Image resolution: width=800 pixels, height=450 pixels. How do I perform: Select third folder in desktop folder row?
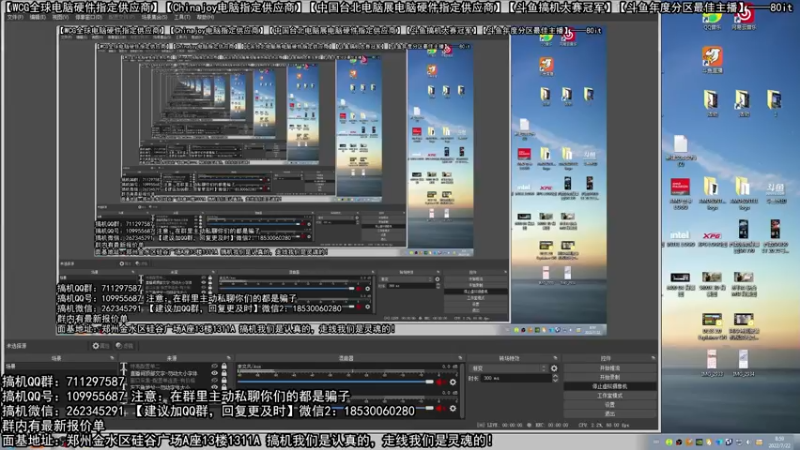point(774,103)
